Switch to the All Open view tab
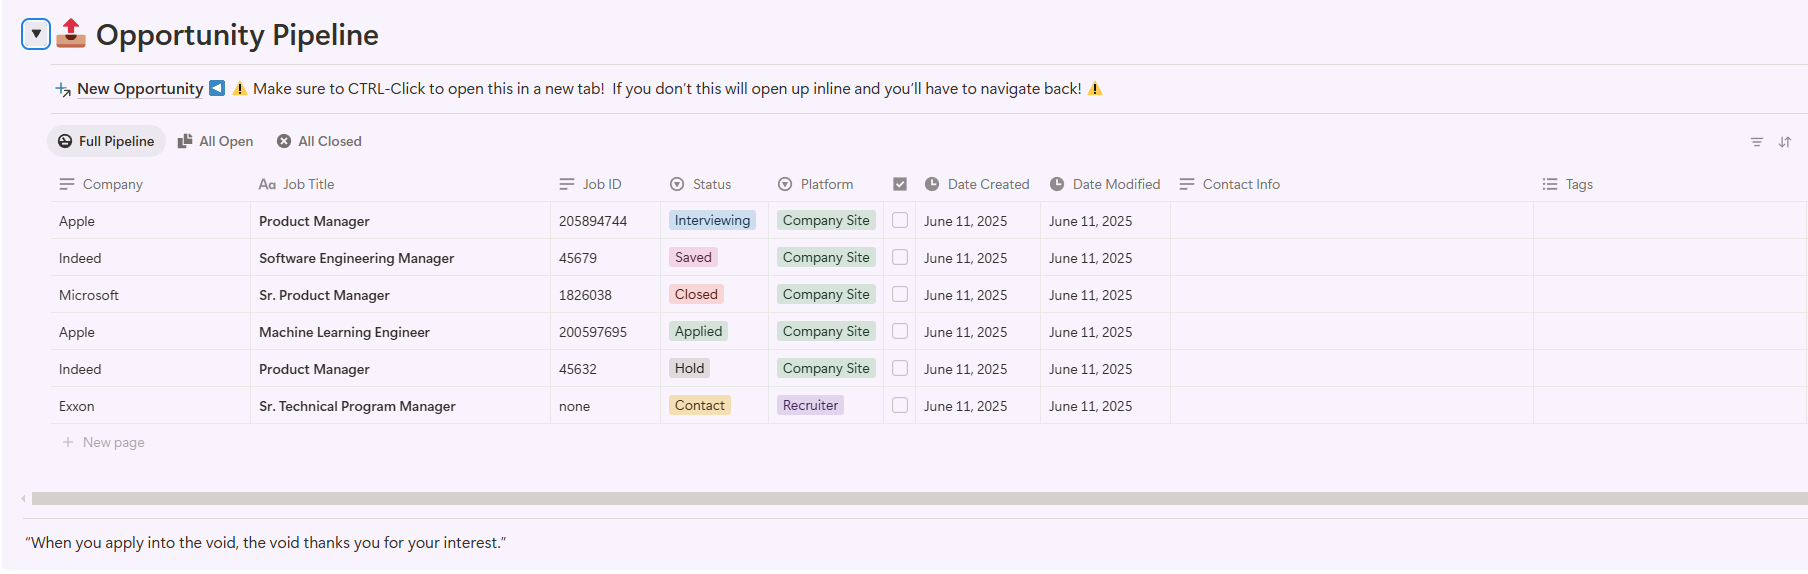 (x=215, y=142)
